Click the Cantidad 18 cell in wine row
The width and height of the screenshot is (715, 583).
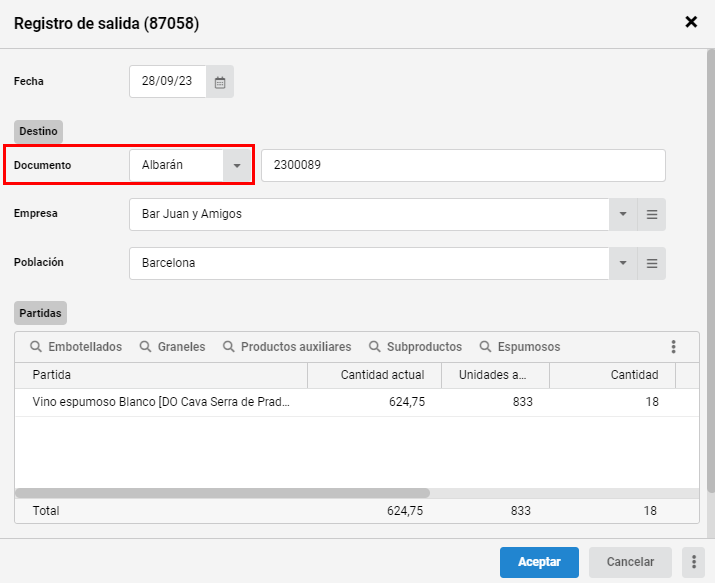(x=652, y=402)
